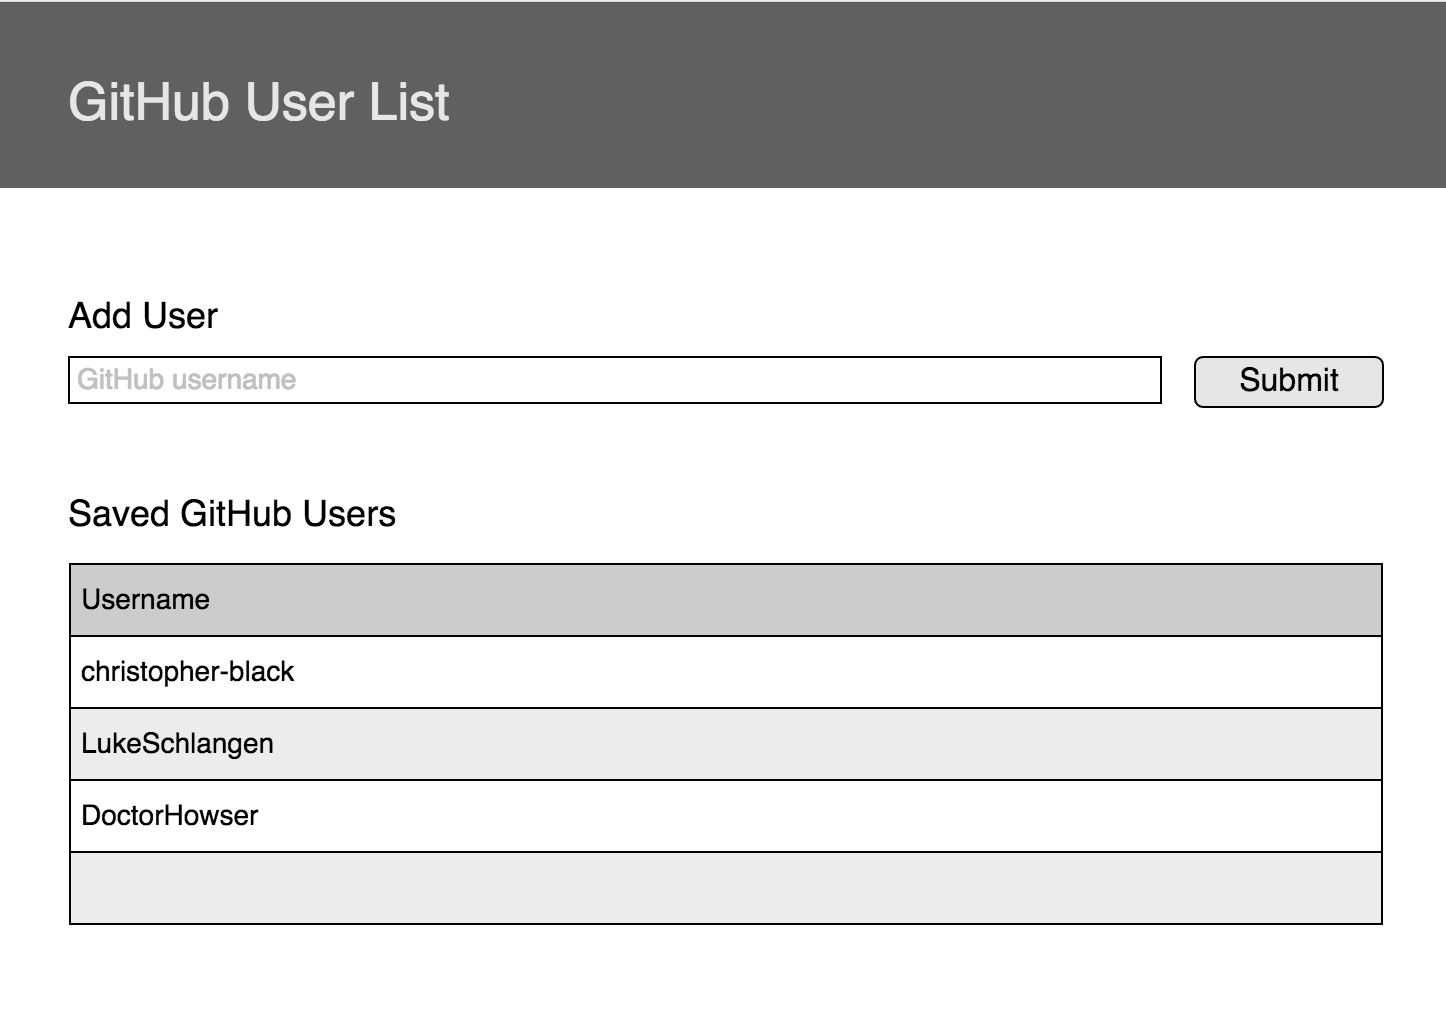Click the Add User heading
This screenshot has width=1446, height=1018.
(x=143, y=316)
